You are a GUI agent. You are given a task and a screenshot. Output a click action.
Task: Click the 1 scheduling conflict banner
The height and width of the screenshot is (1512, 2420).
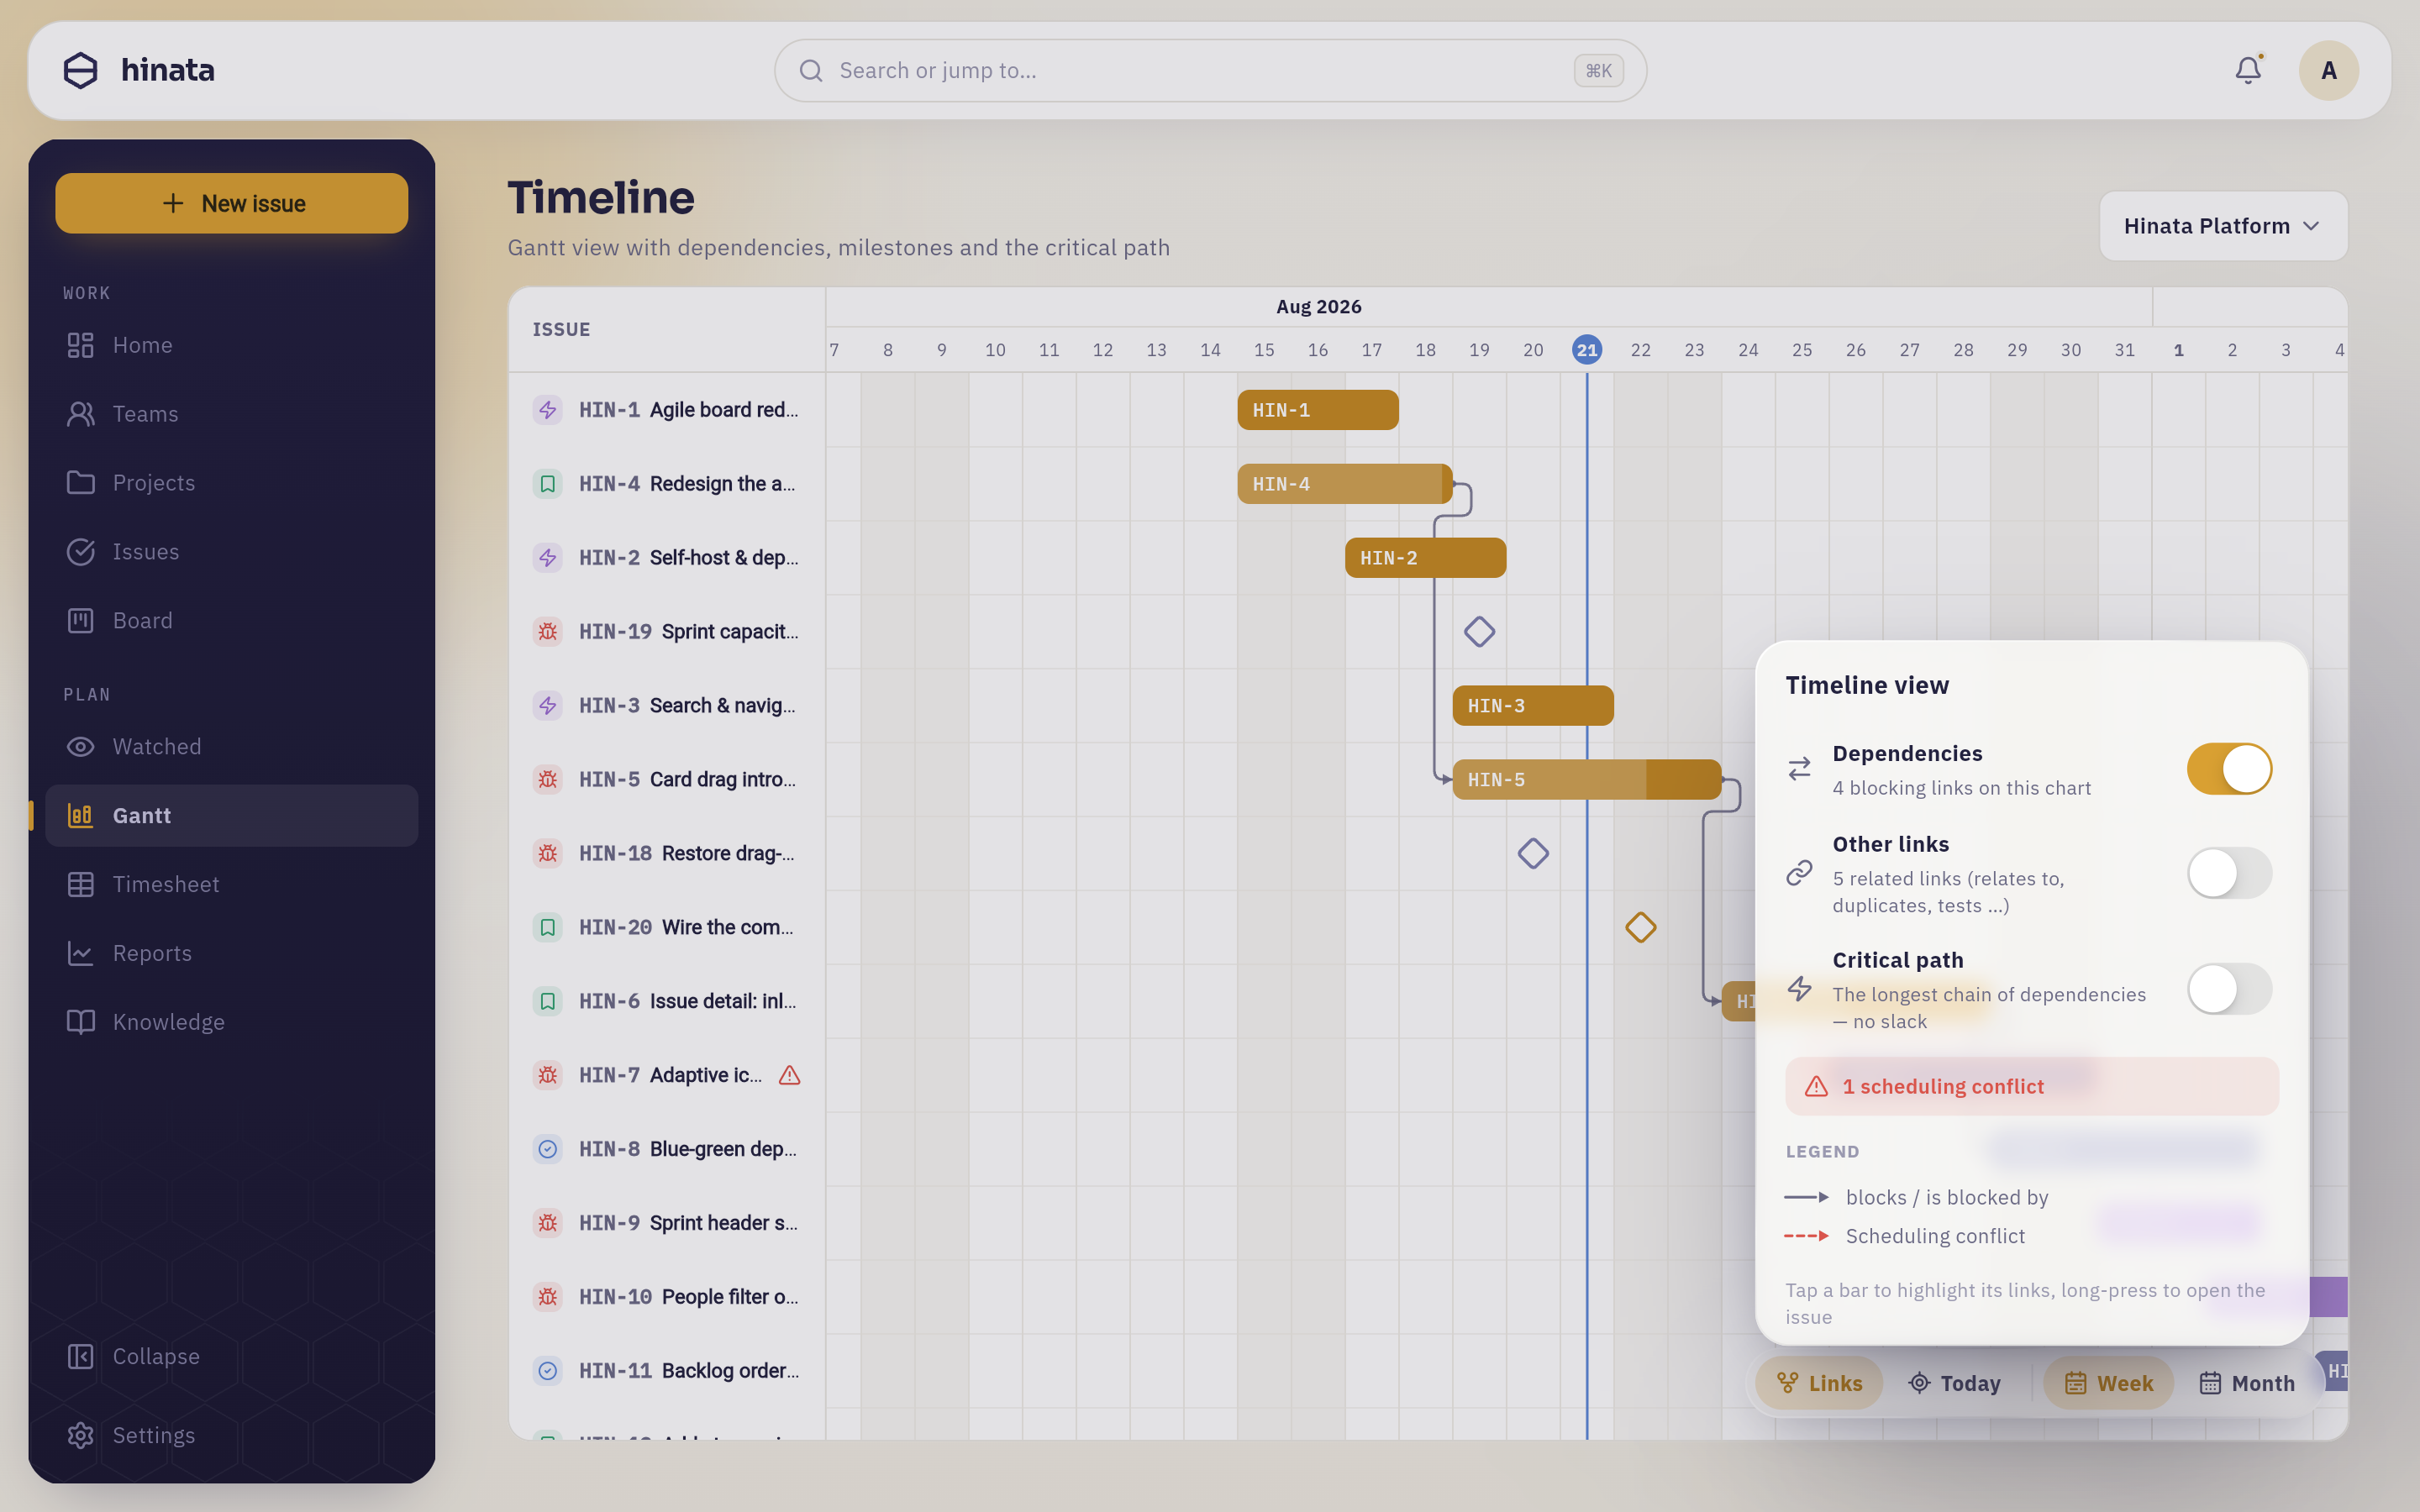[x=2032, y=1087]
